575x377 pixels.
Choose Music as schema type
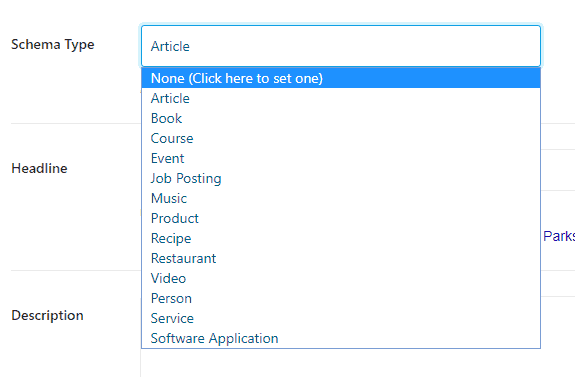tap(341, 198)
